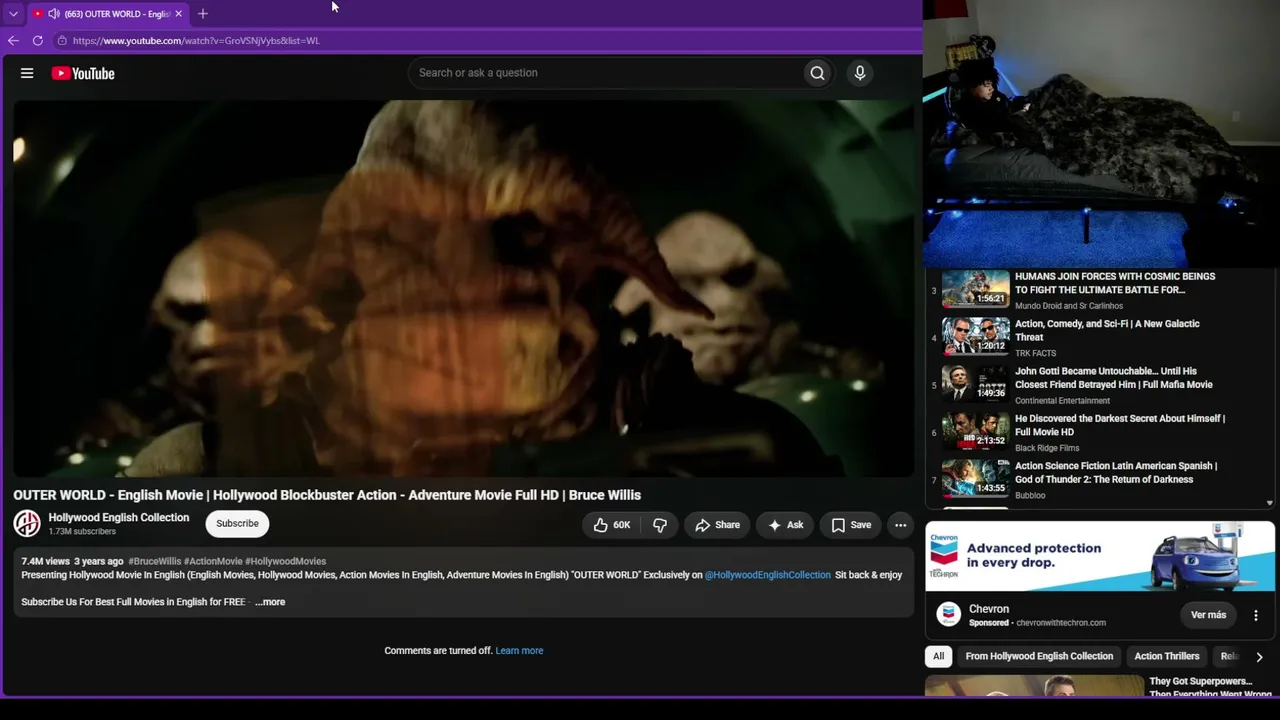The image size is (1280, 720).
Task: Go back with the browser arrow
Action: click(13, 41)
